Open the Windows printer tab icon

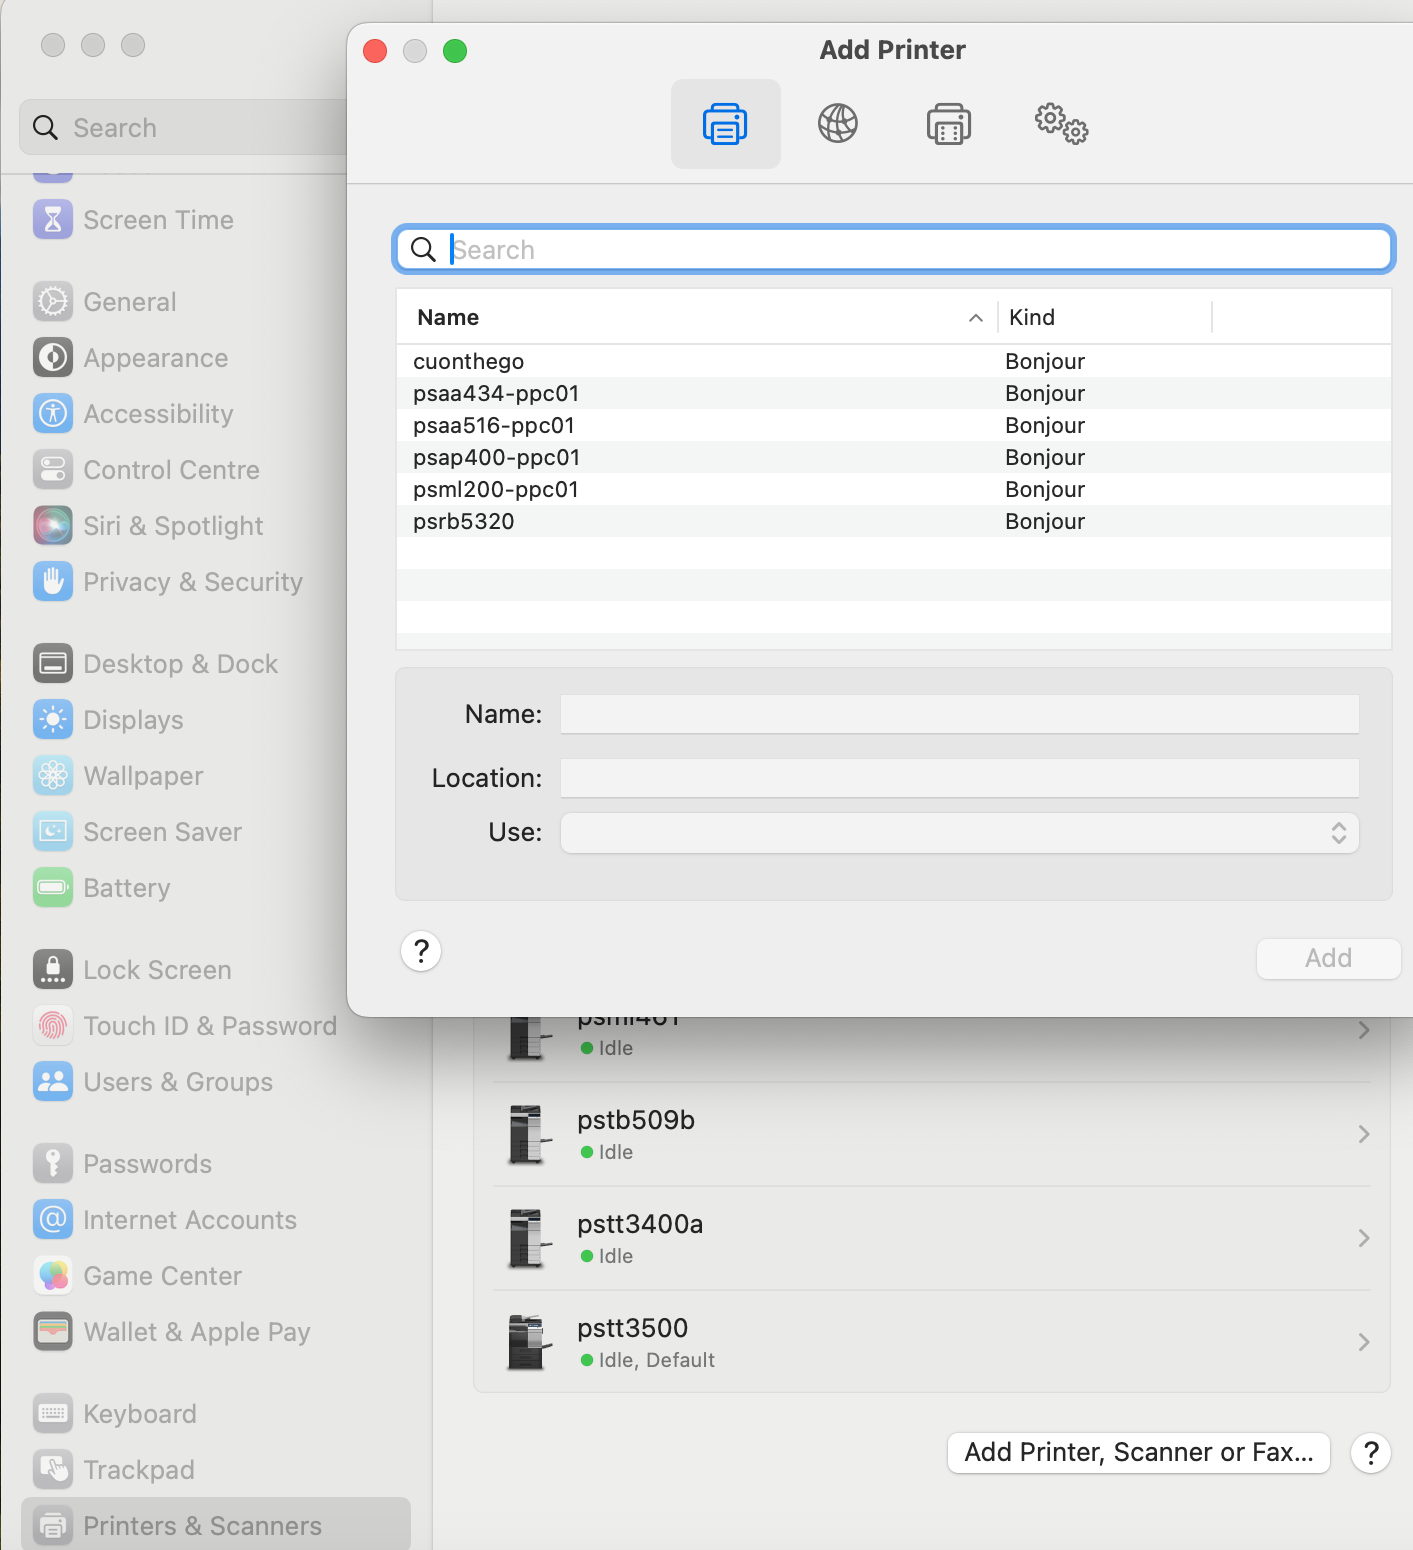948,124
